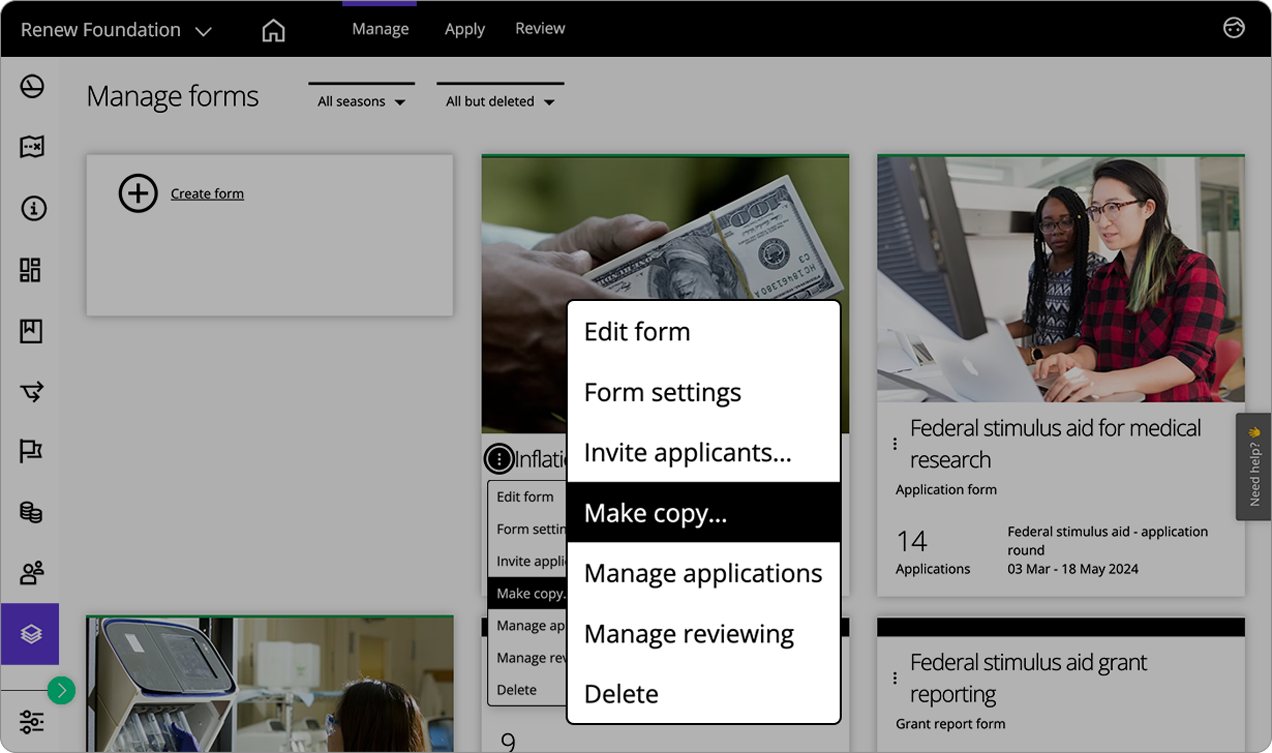The width and height of the screenshot is (1272, 753).
Task: Open the people/users icon in sidebar
Action: pyautogui.click(x=32, y=572)
